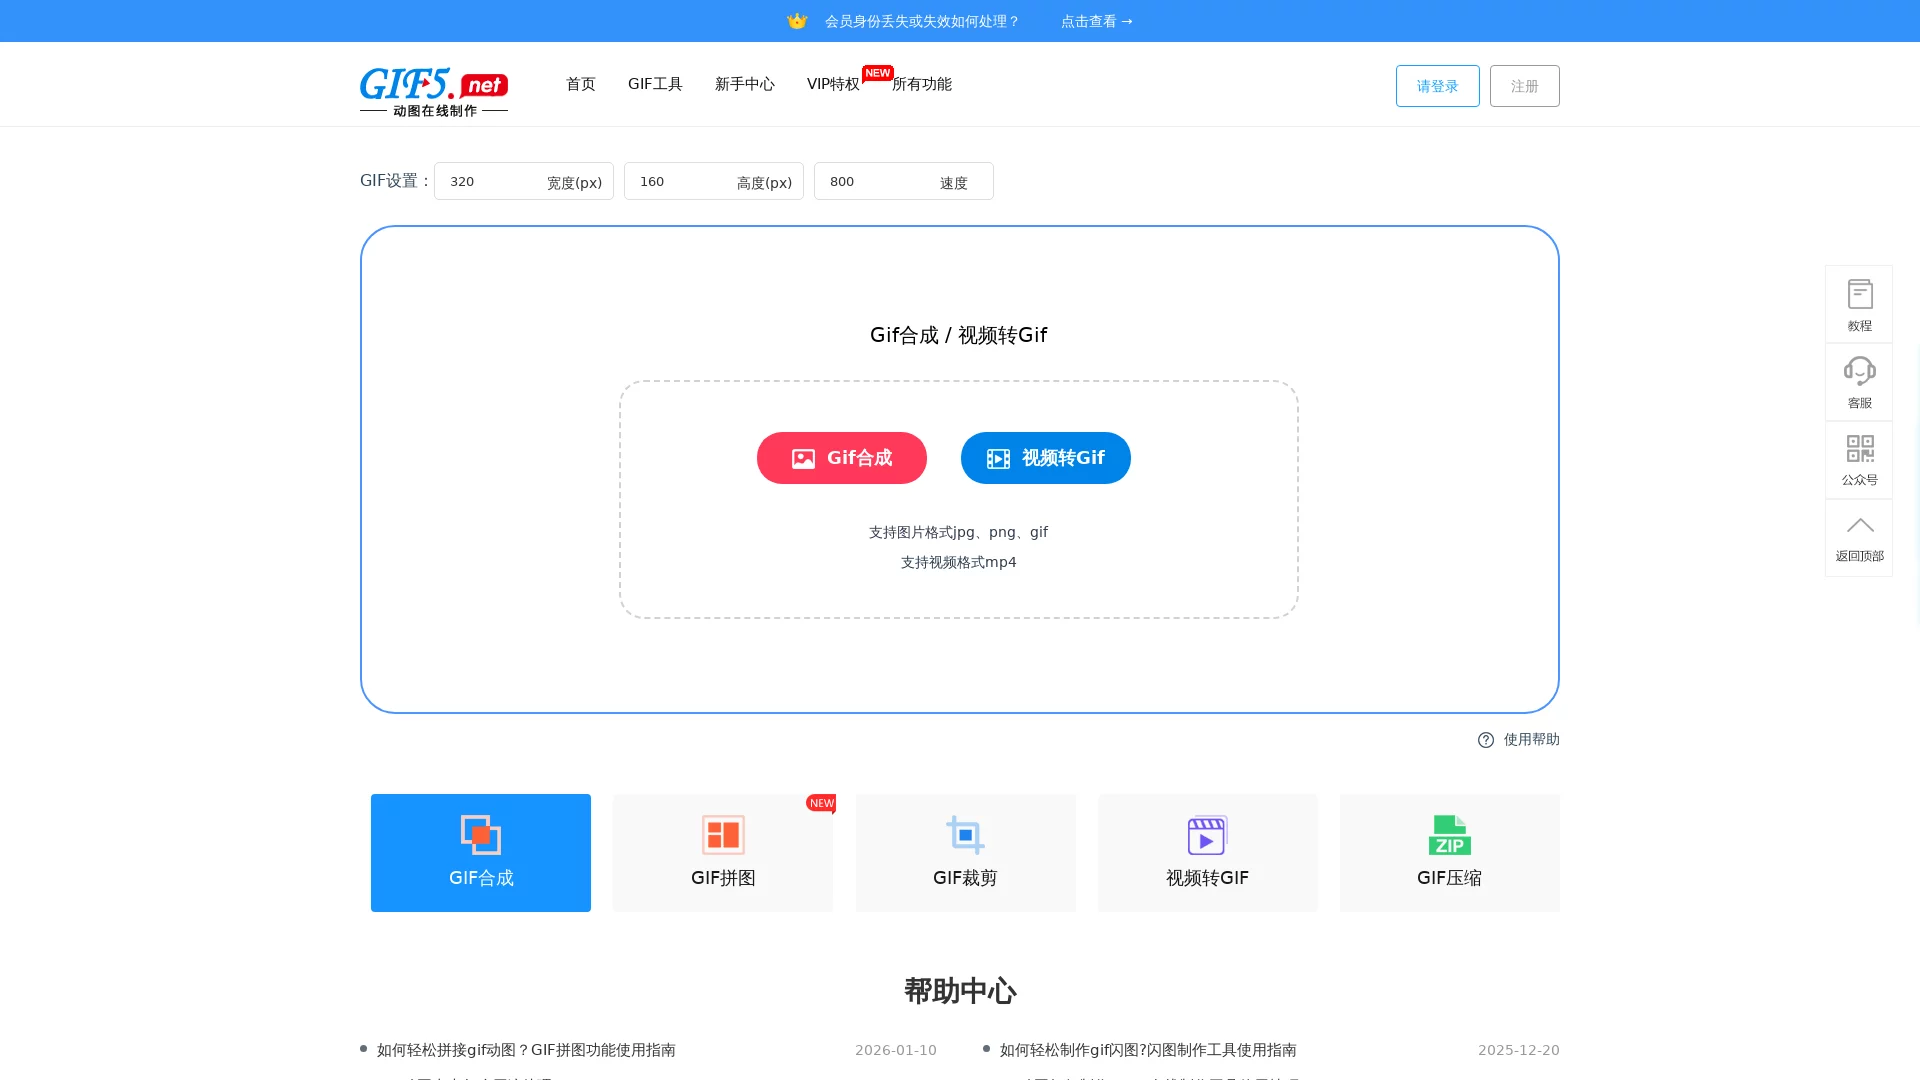Click the GIF5.net site logo
Viewport: 1920px width, 1080px height.
tap(433, 91)
